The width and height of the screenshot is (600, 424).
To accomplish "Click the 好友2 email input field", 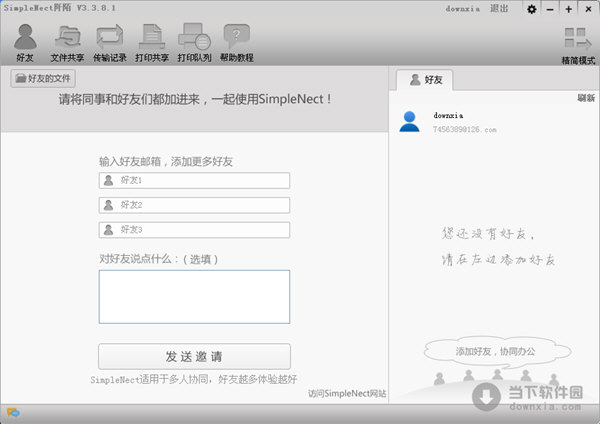I will point(194,205).
